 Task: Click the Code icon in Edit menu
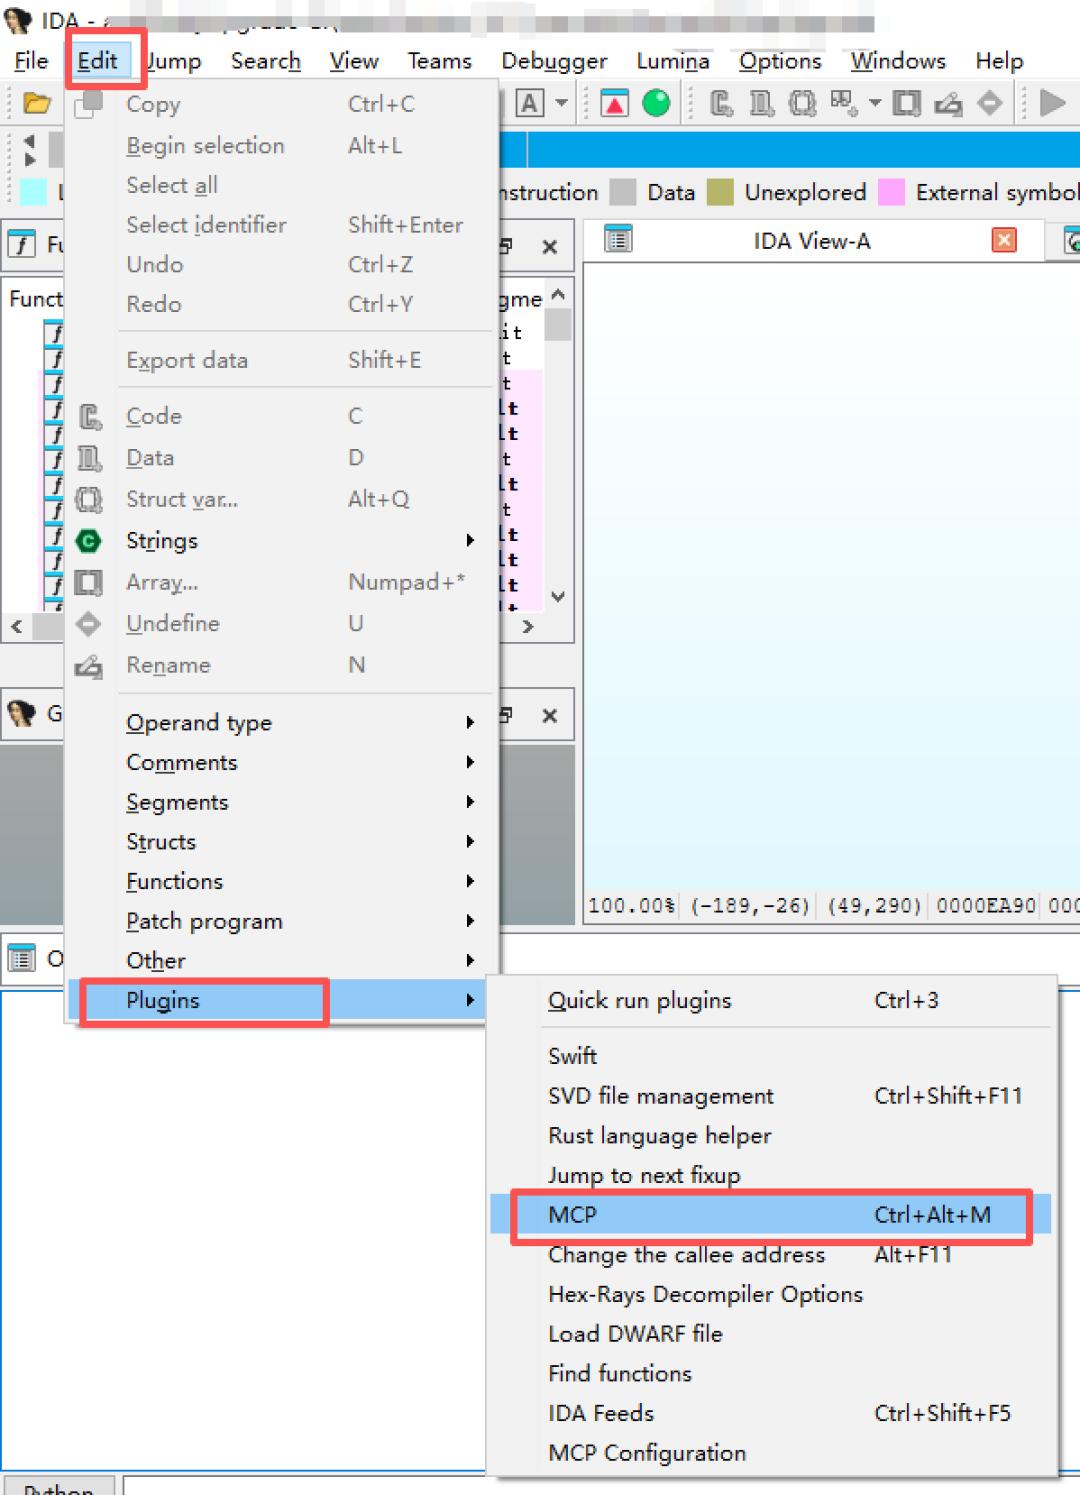(x=90, y=416)
